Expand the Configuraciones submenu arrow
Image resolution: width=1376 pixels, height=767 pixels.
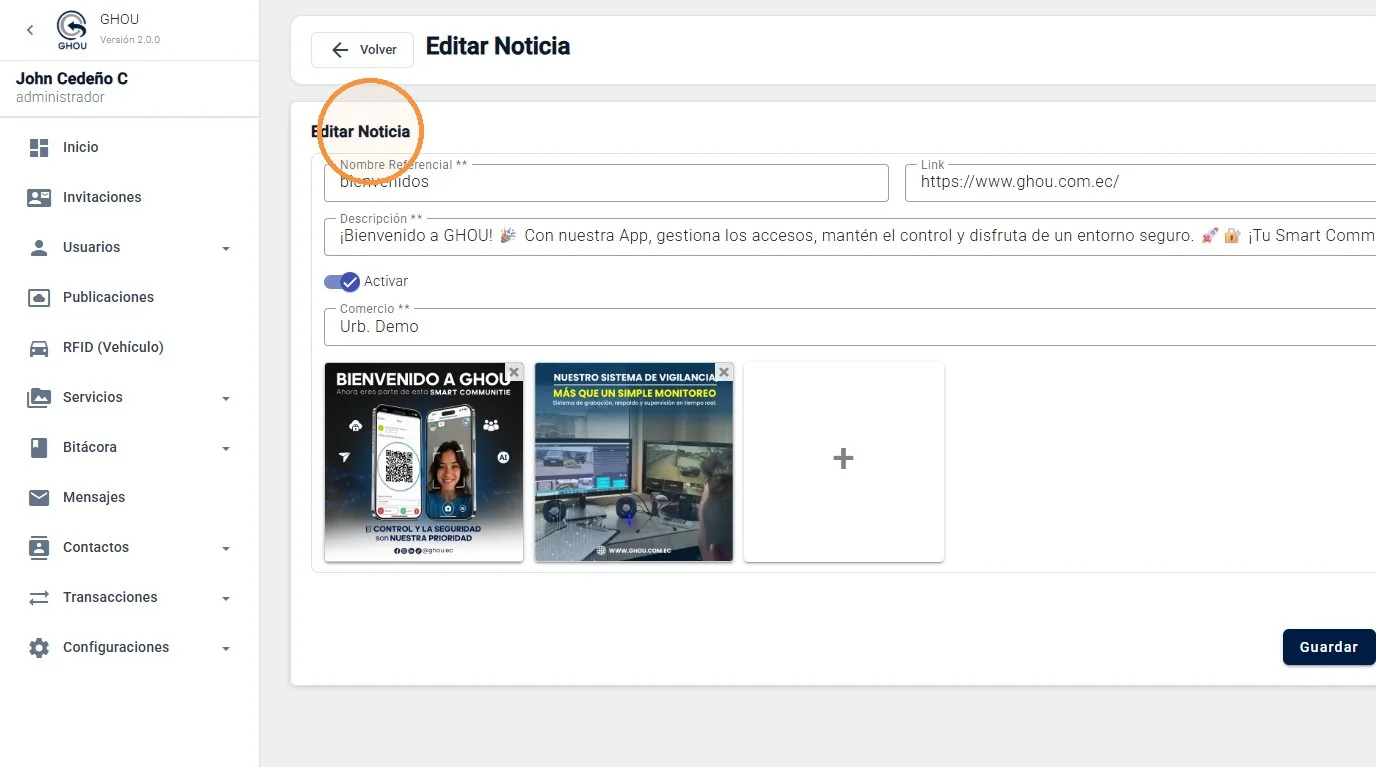(226, 649)
